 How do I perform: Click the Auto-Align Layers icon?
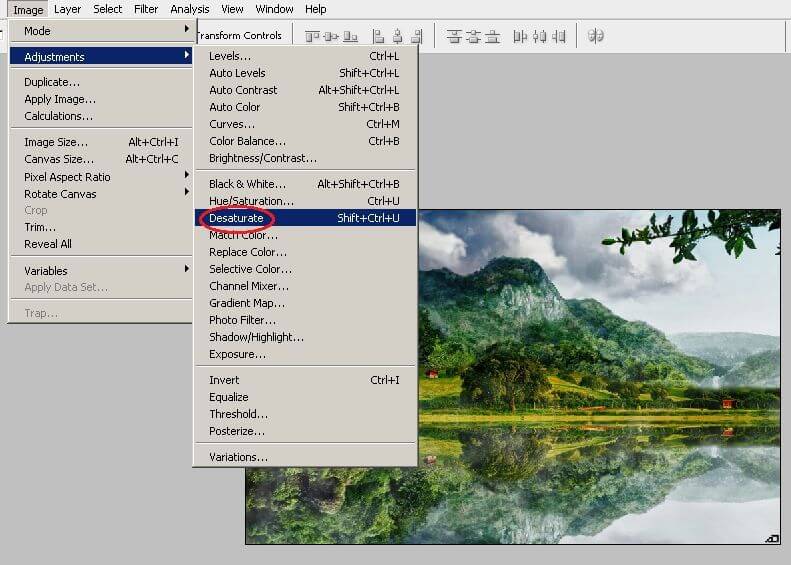(x=596, y=36)
